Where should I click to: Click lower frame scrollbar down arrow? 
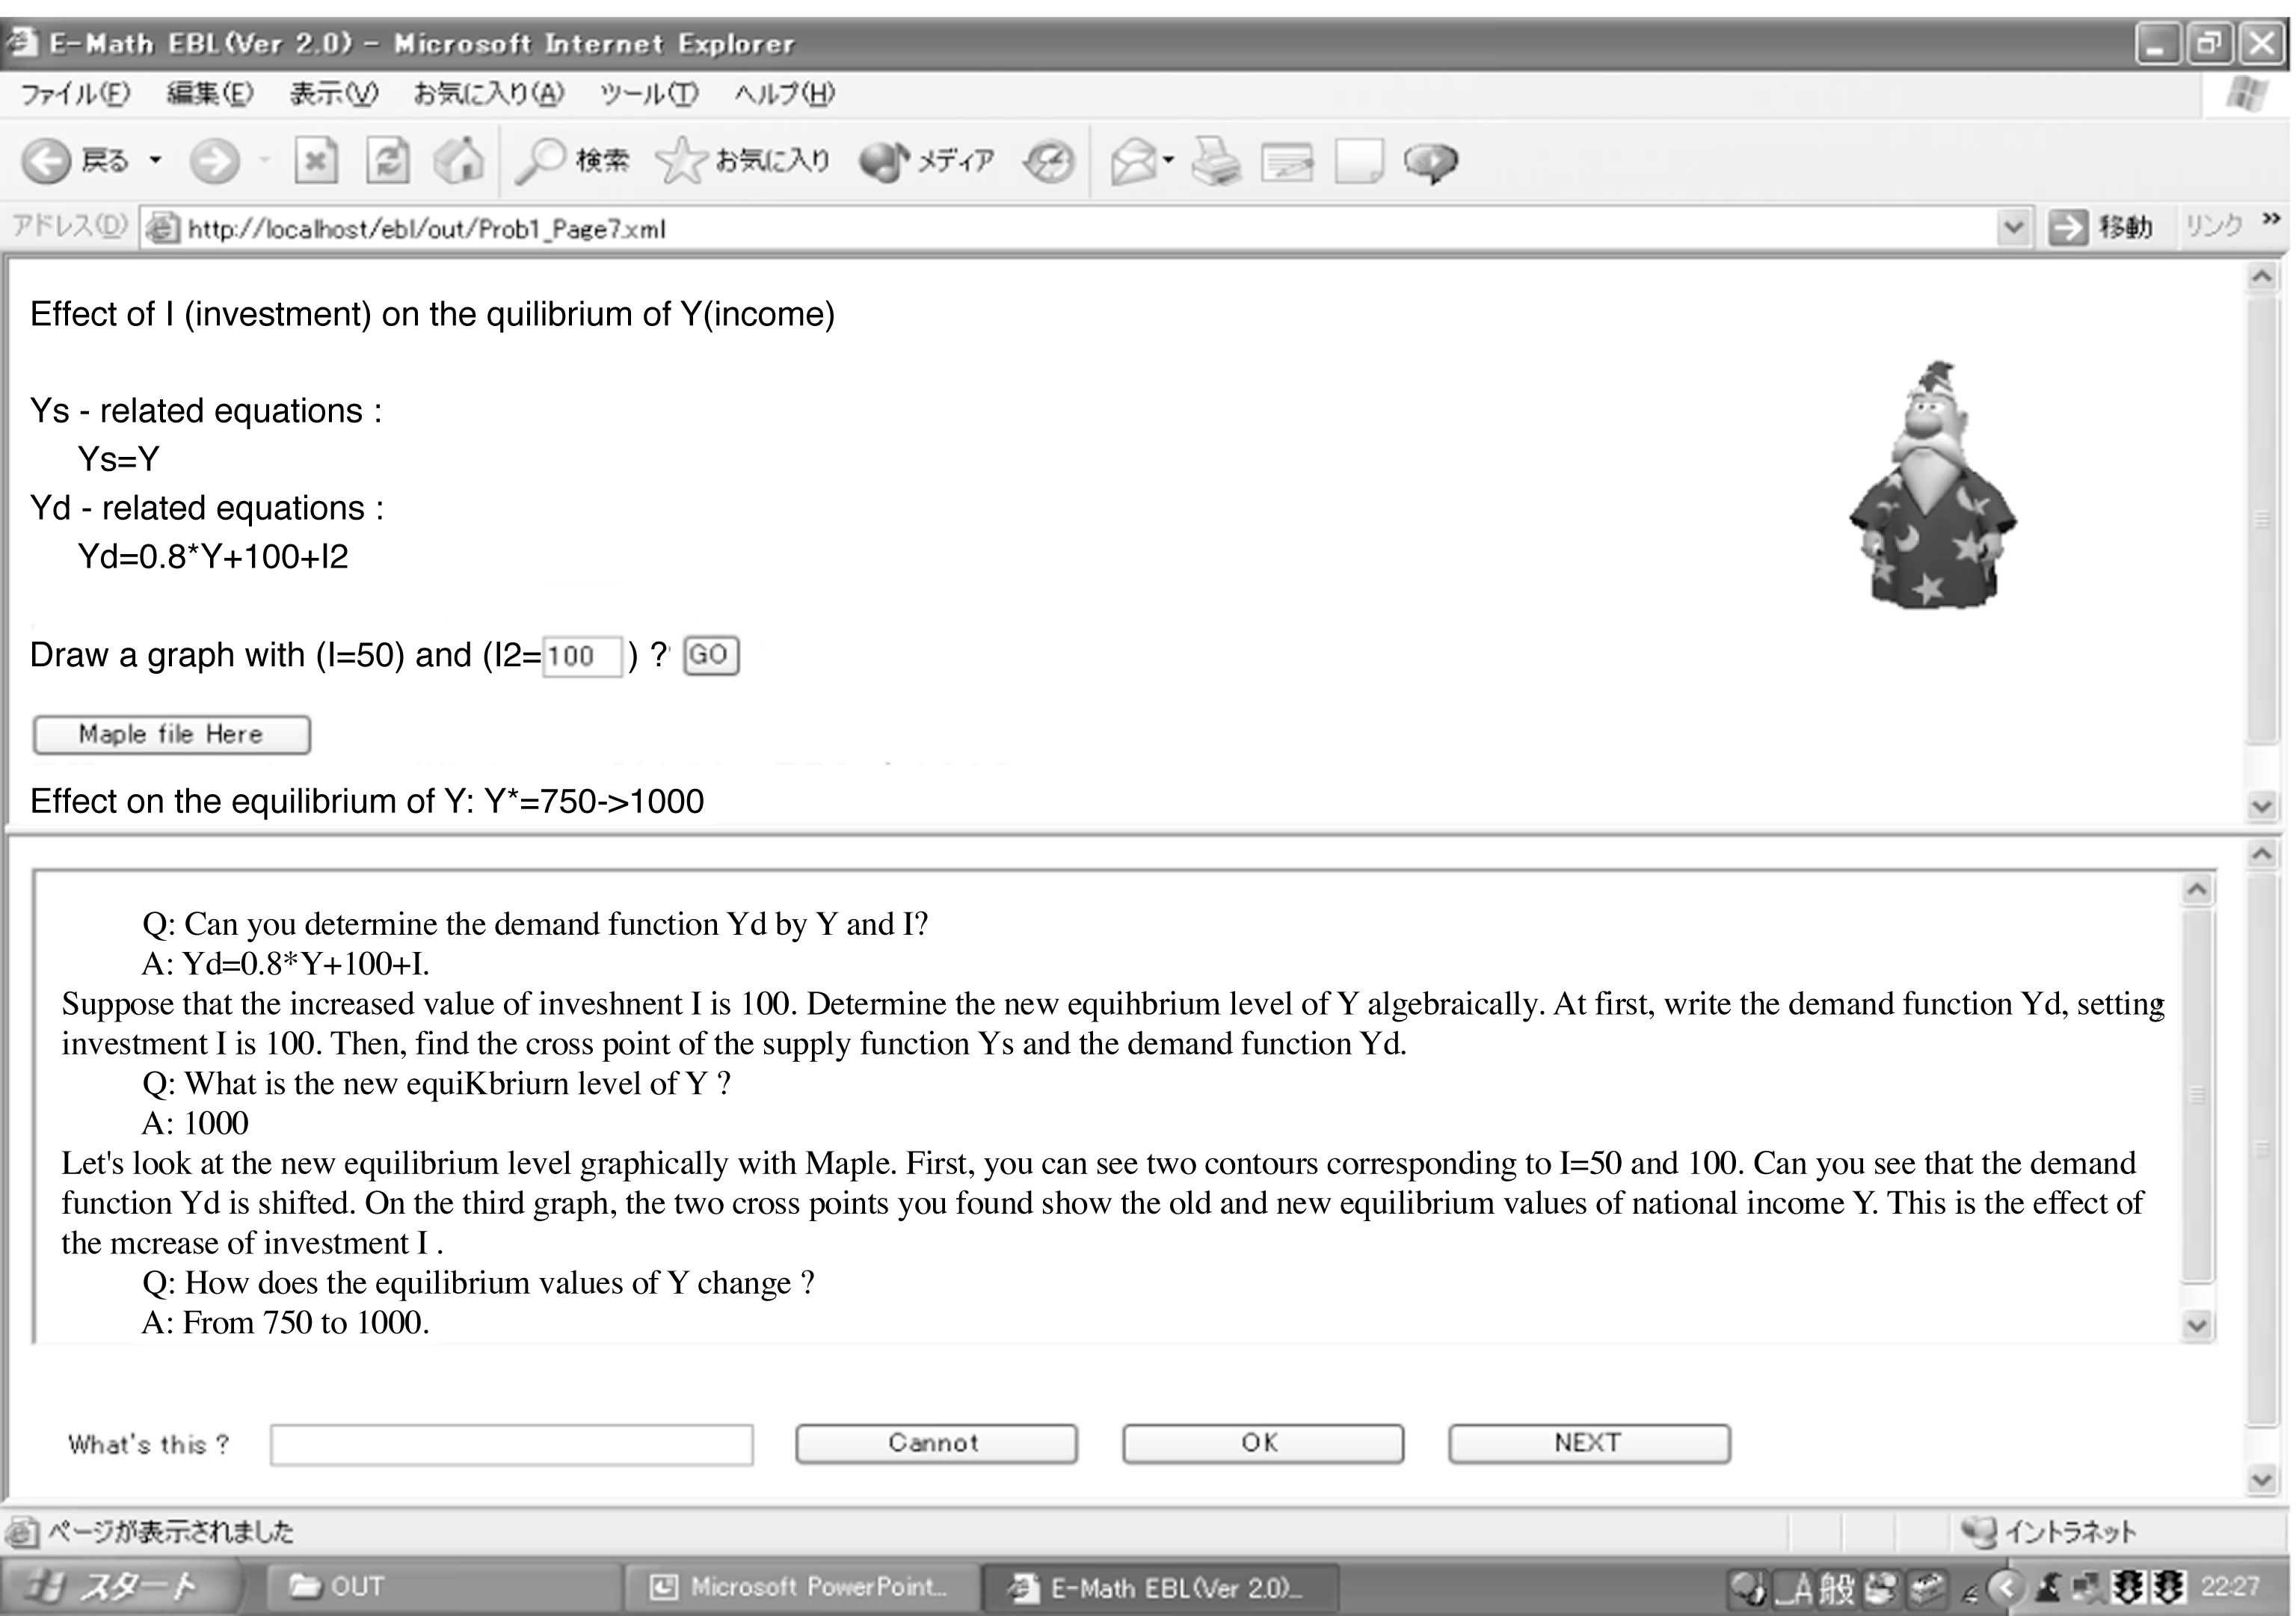[x=2262, y=1479]
